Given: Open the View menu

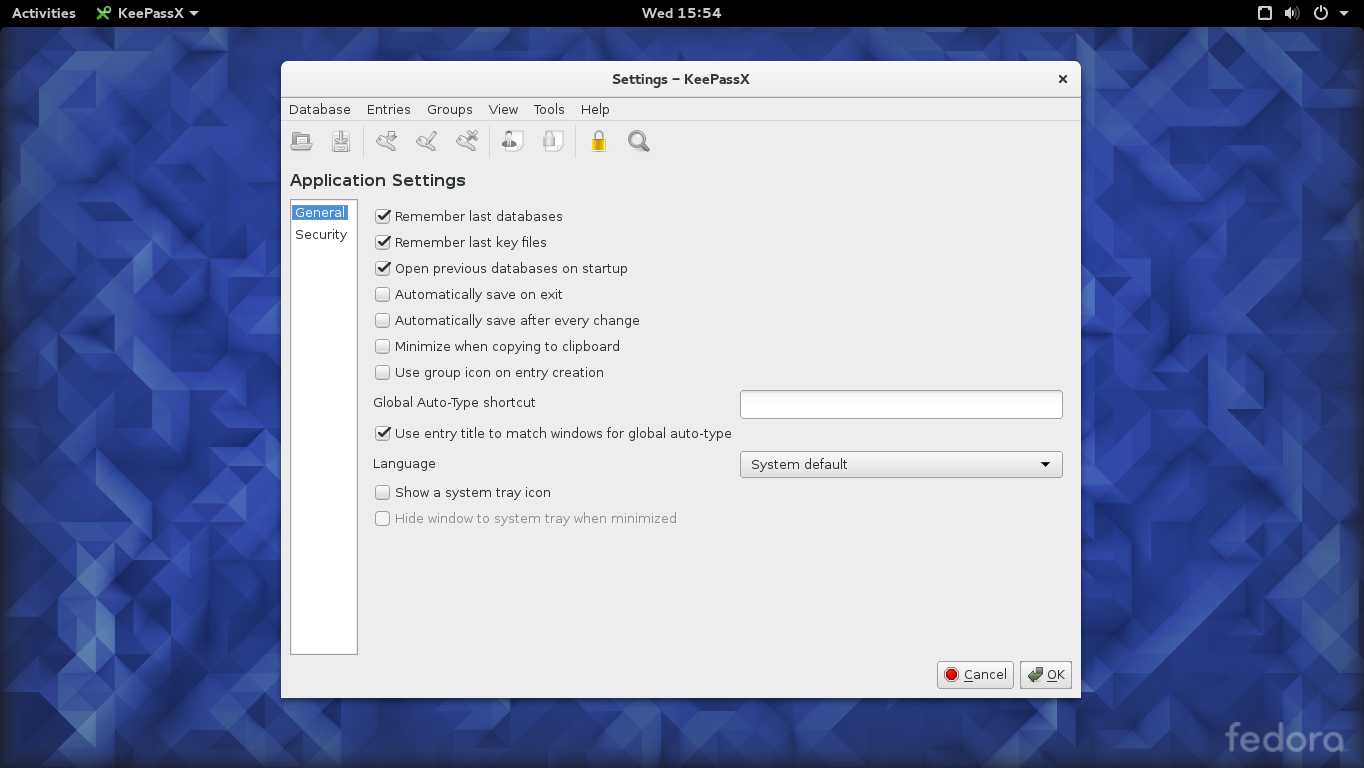Looking at the screenshot, I should coord(503,109).
